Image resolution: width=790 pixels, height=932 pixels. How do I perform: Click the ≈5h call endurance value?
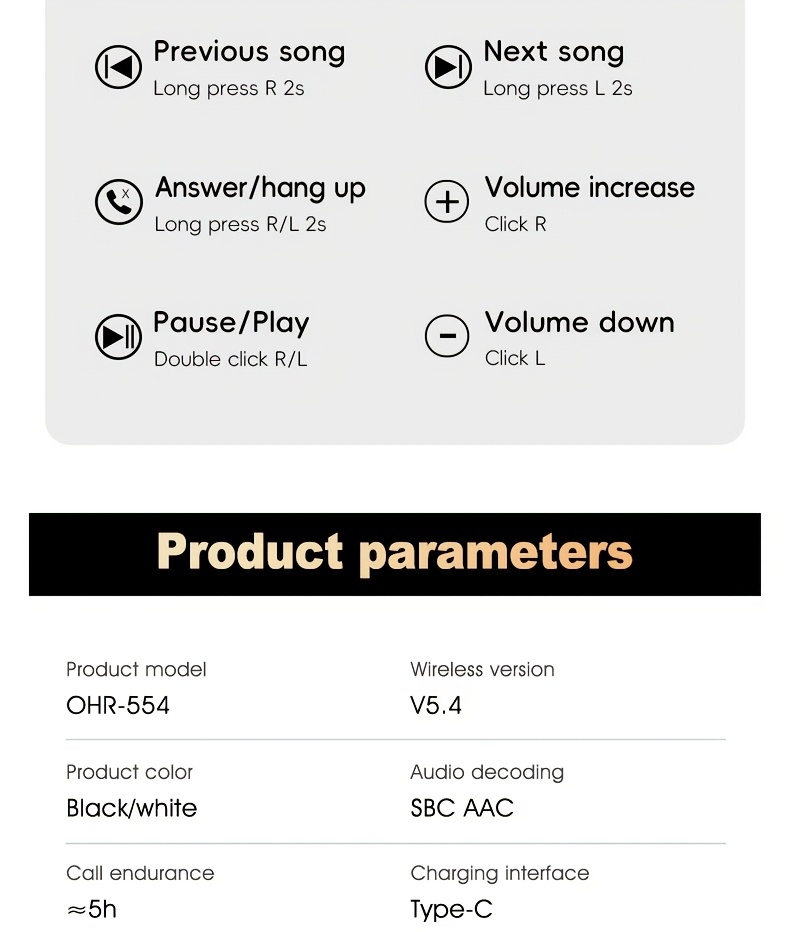[x=91, y=909]
